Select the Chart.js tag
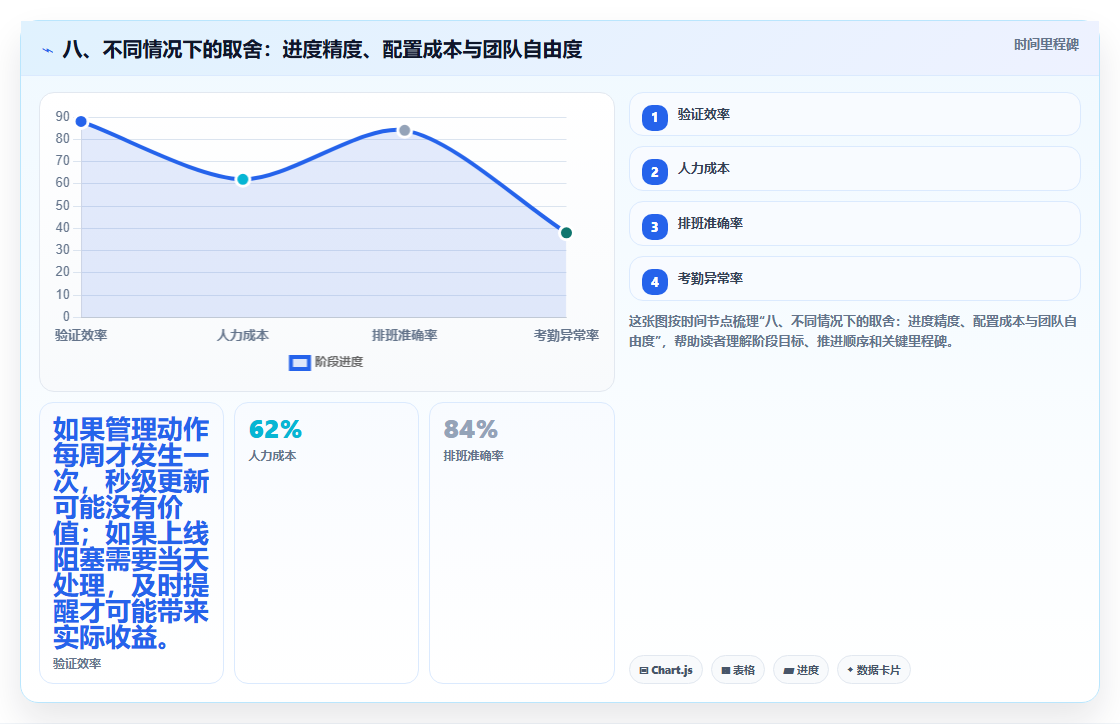1120x724 pixels. coord(666,670)
